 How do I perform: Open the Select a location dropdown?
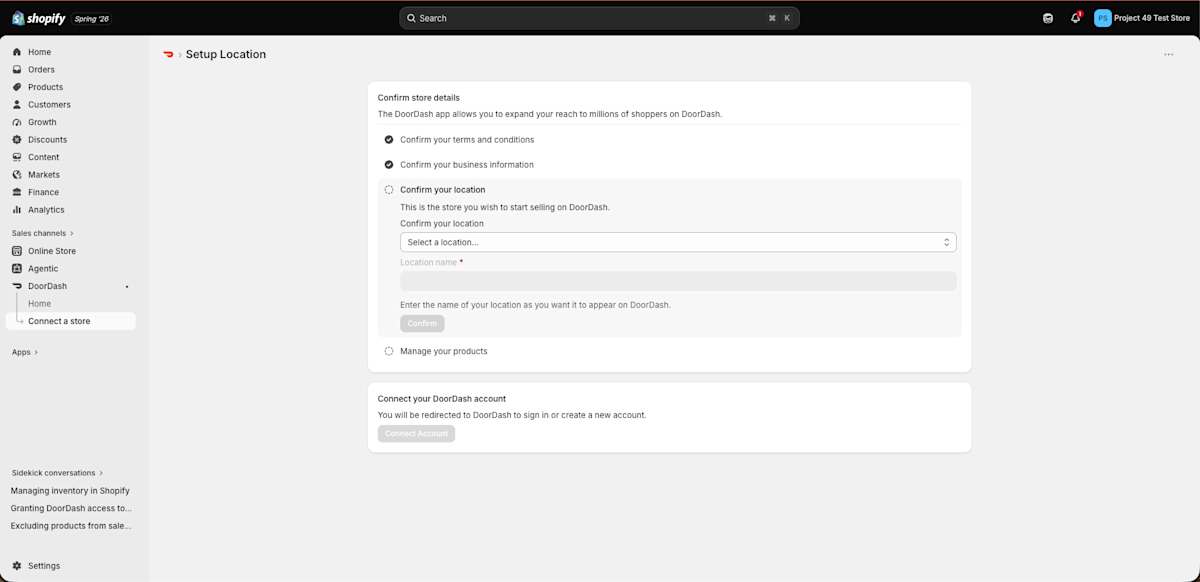pos(678,242)
